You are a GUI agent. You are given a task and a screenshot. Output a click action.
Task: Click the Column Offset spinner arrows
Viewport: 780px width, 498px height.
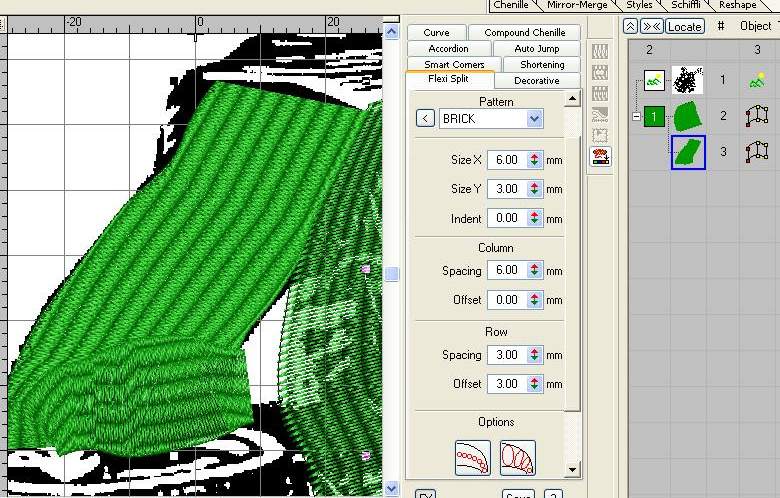(535, 300)
